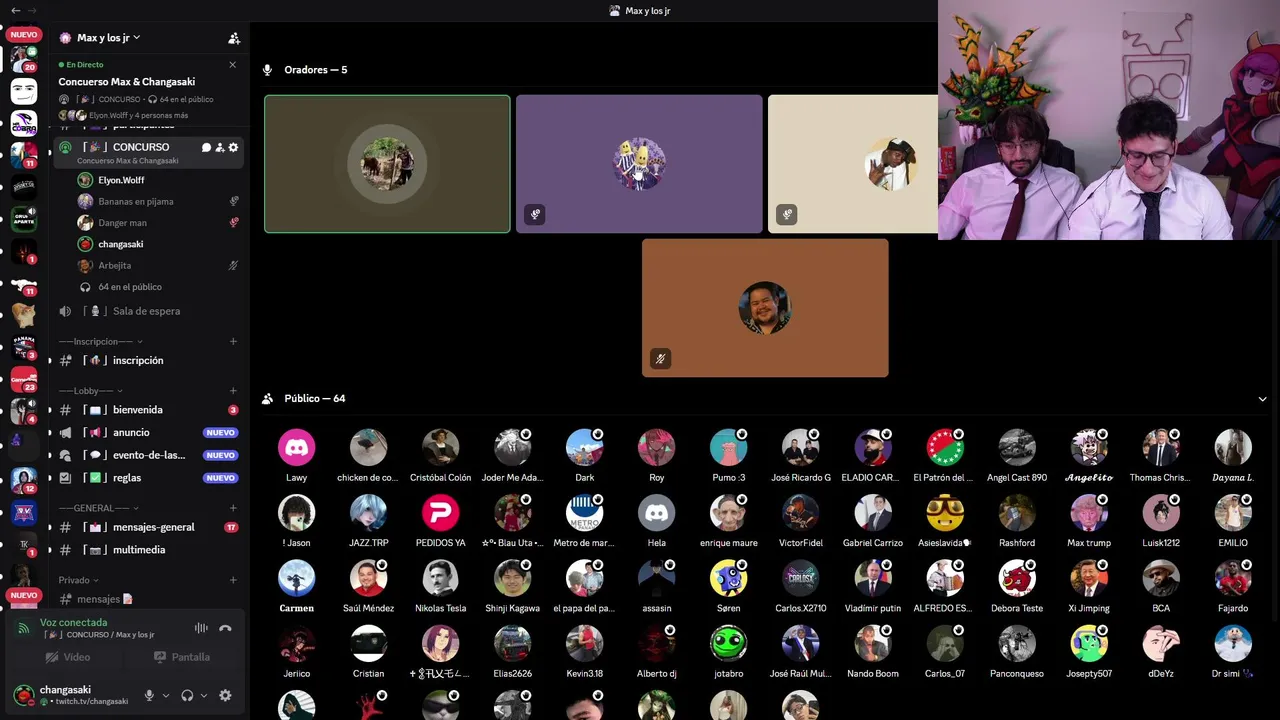Add a channel in the GENERAL category
The image size is (1280, 720).
[233, 508]
